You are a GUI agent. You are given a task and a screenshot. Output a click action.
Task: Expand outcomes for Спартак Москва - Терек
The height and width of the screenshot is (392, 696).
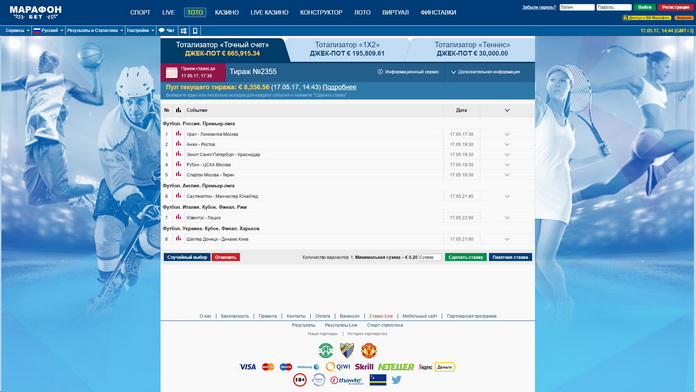pos(507,175)
